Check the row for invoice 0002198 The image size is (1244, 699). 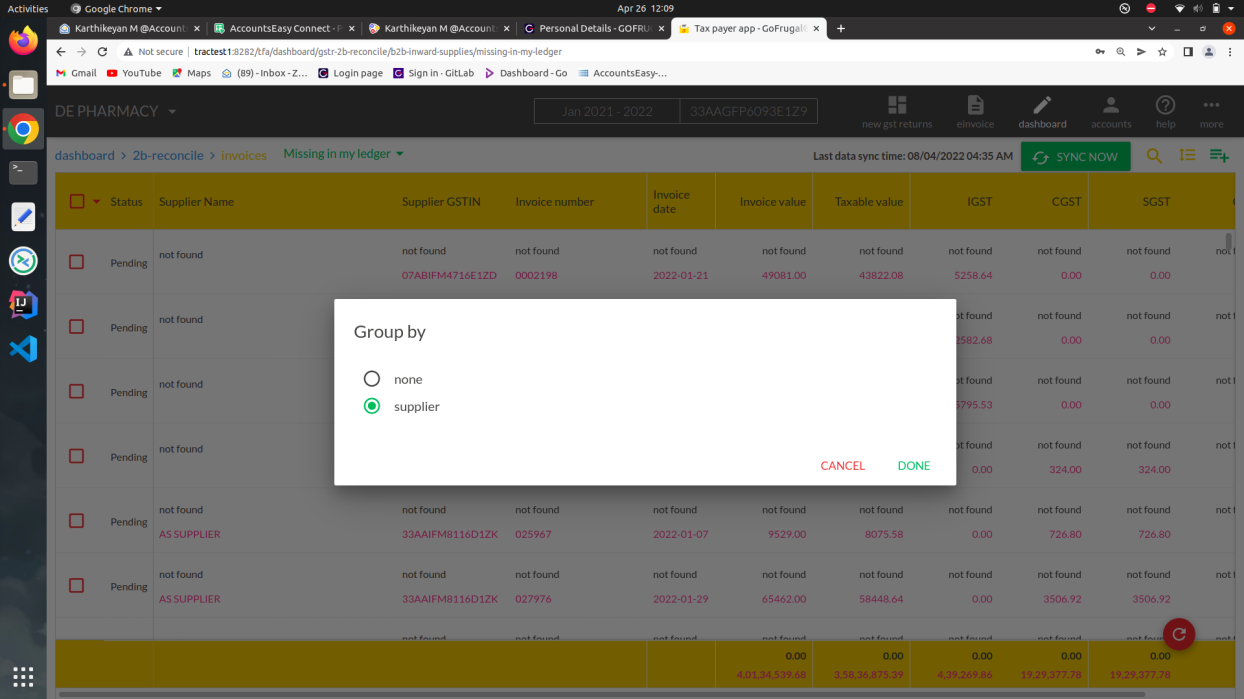(76, 262)
